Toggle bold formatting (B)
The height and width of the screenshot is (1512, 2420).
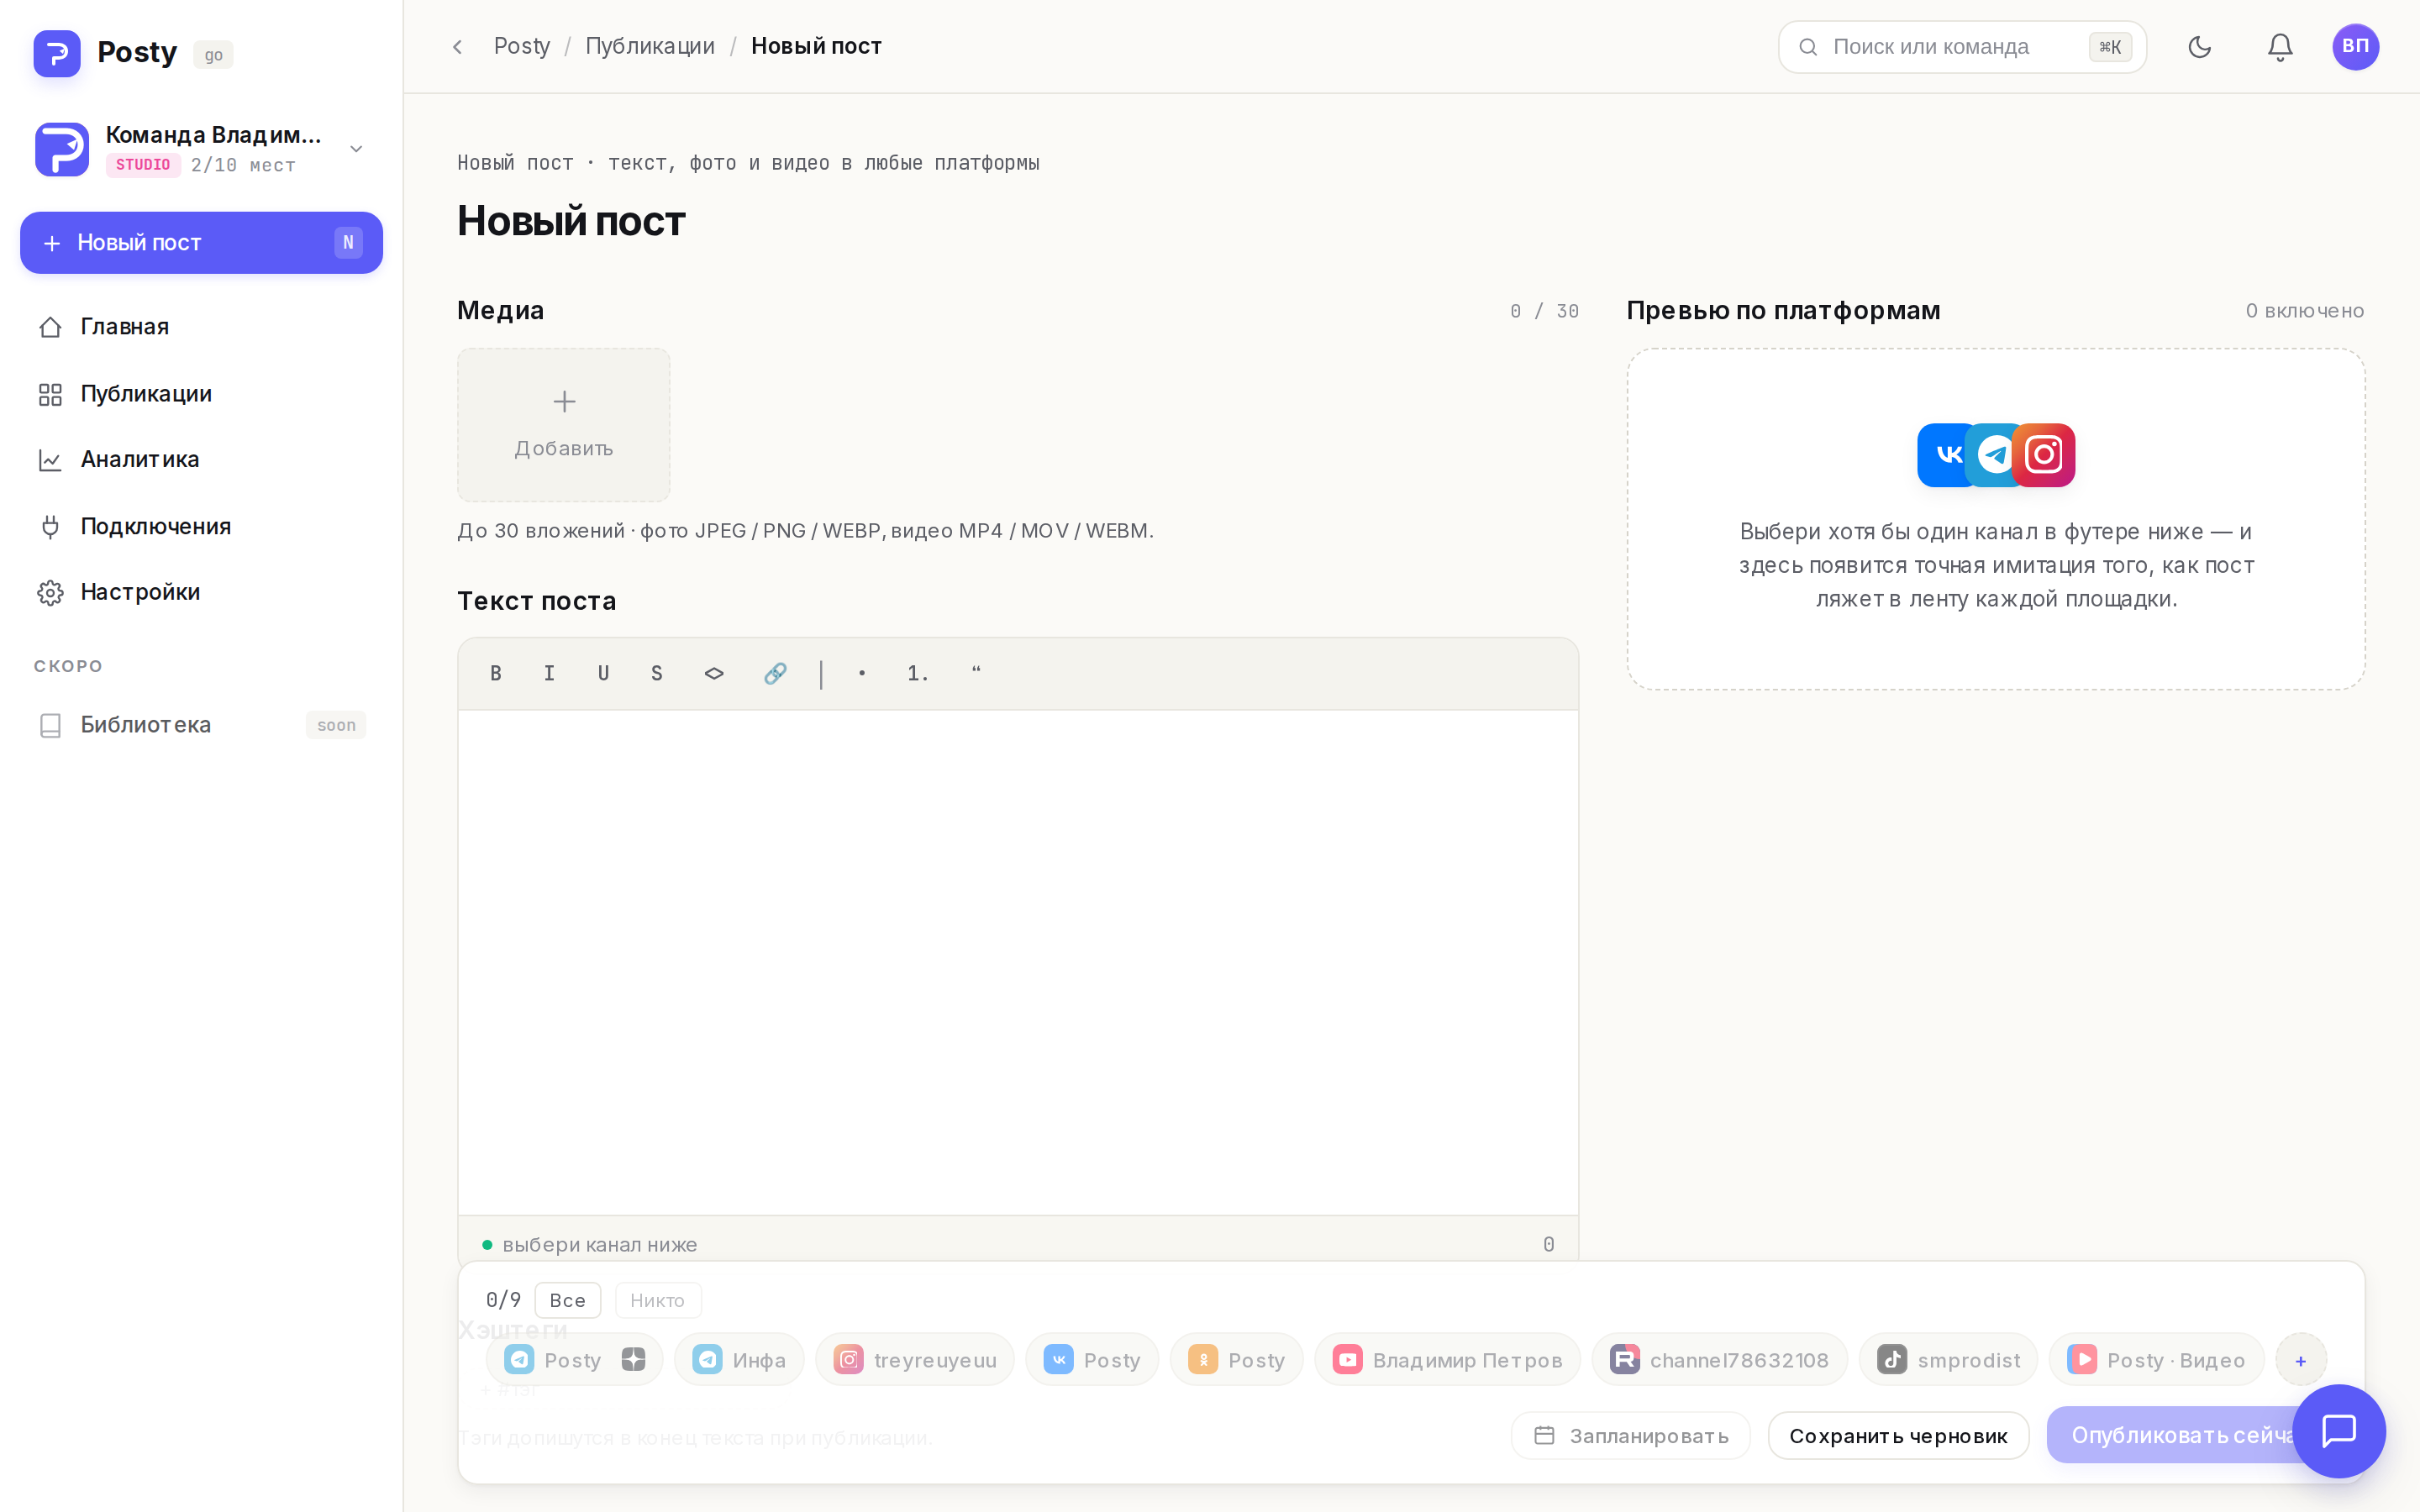point(495,673)
